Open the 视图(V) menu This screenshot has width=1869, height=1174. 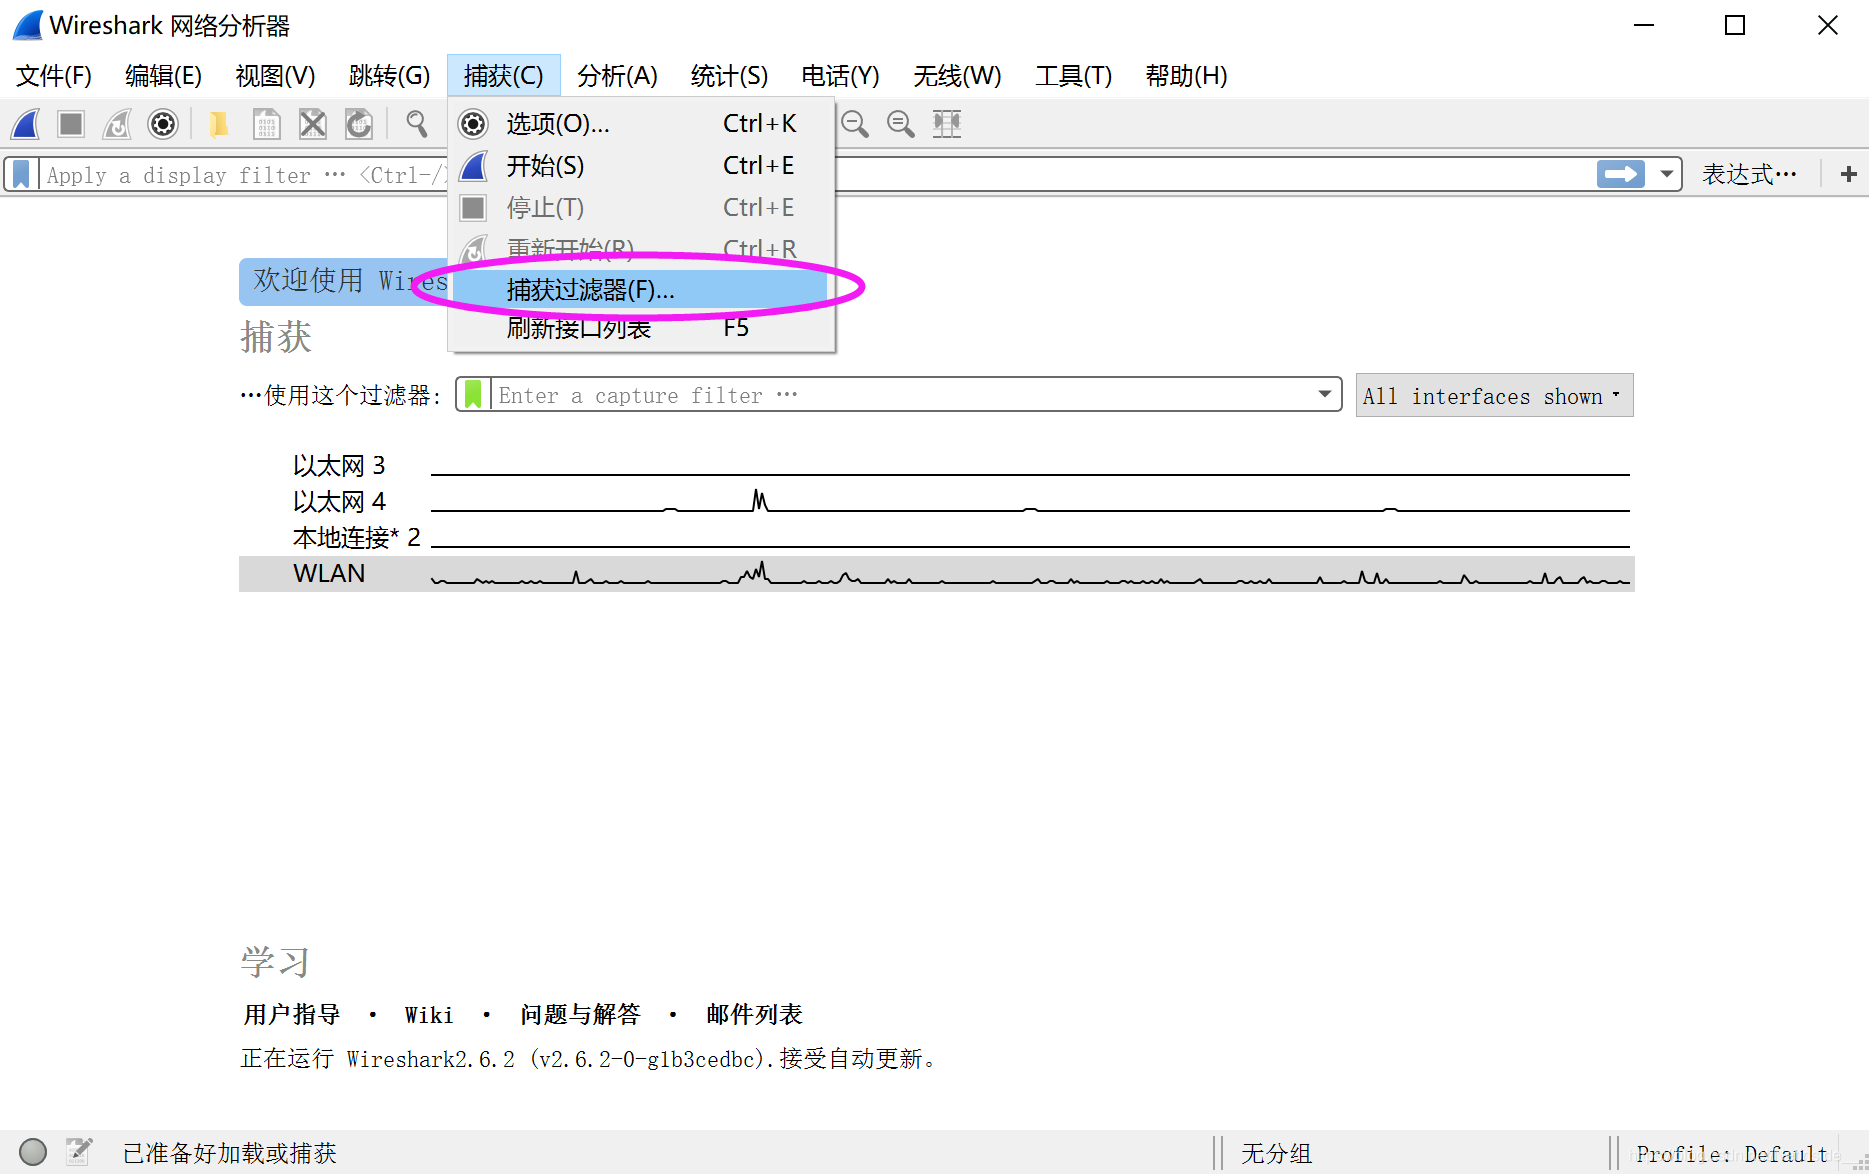(275, 76)
